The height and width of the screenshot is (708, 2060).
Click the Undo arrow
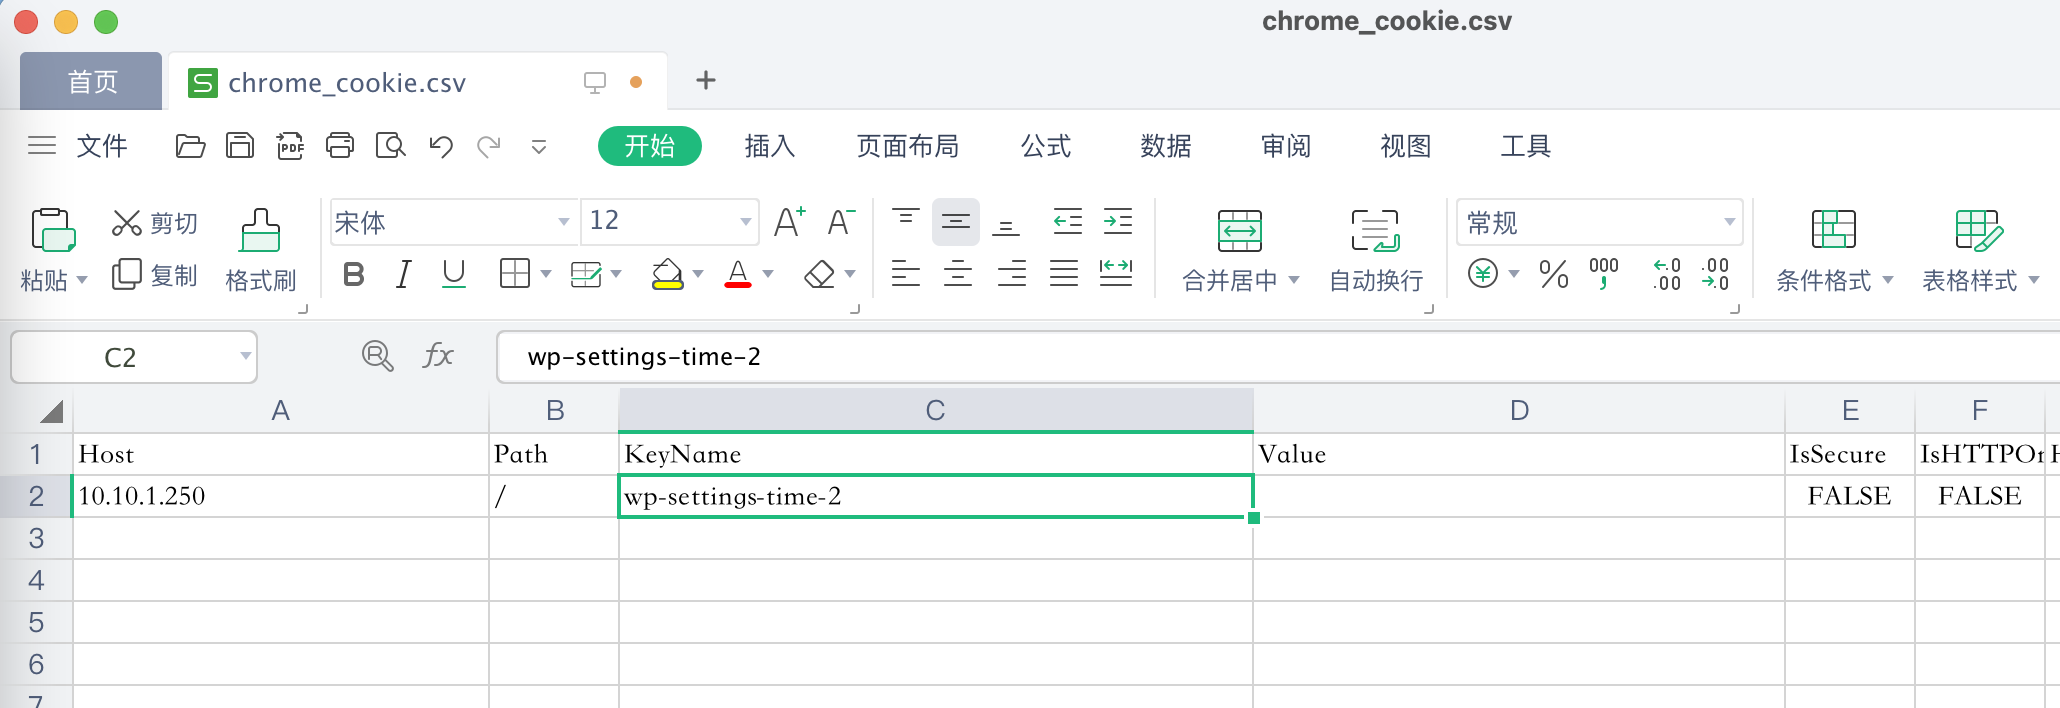[x=440, y=146]
